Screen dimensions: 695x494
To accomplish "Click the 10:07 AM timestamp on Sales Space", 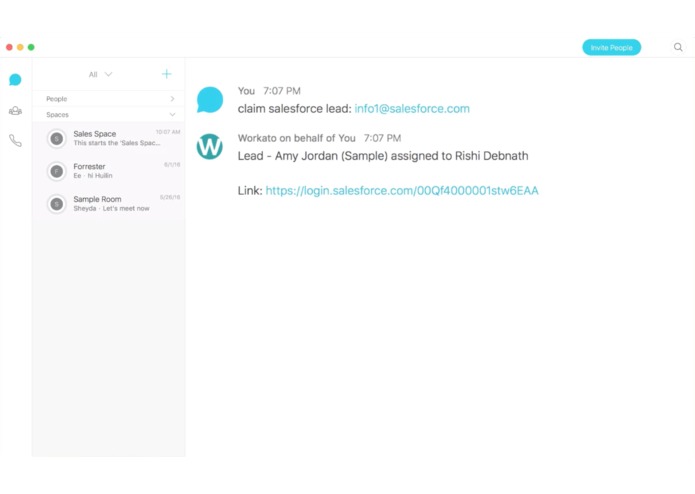I will coord(168,132).
